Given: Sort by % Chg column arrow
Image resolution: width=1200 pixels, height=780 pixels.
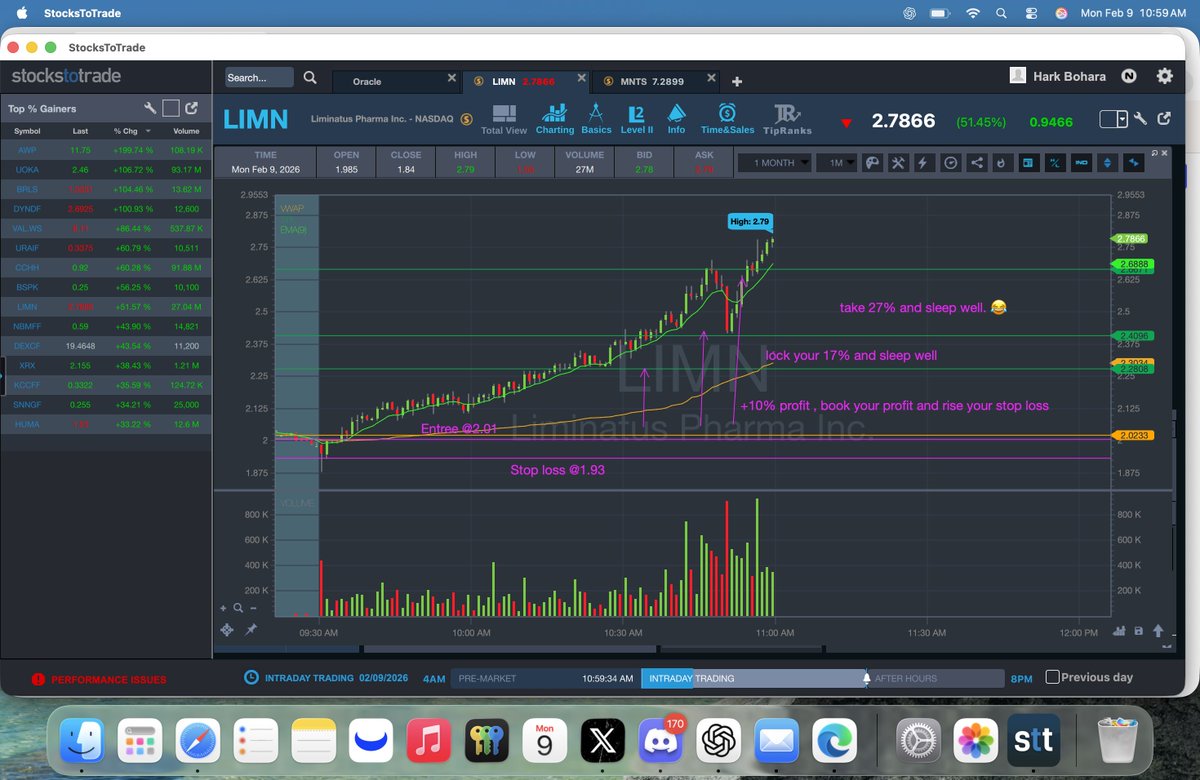Looking at the screenshot, I should pos(148,131).
